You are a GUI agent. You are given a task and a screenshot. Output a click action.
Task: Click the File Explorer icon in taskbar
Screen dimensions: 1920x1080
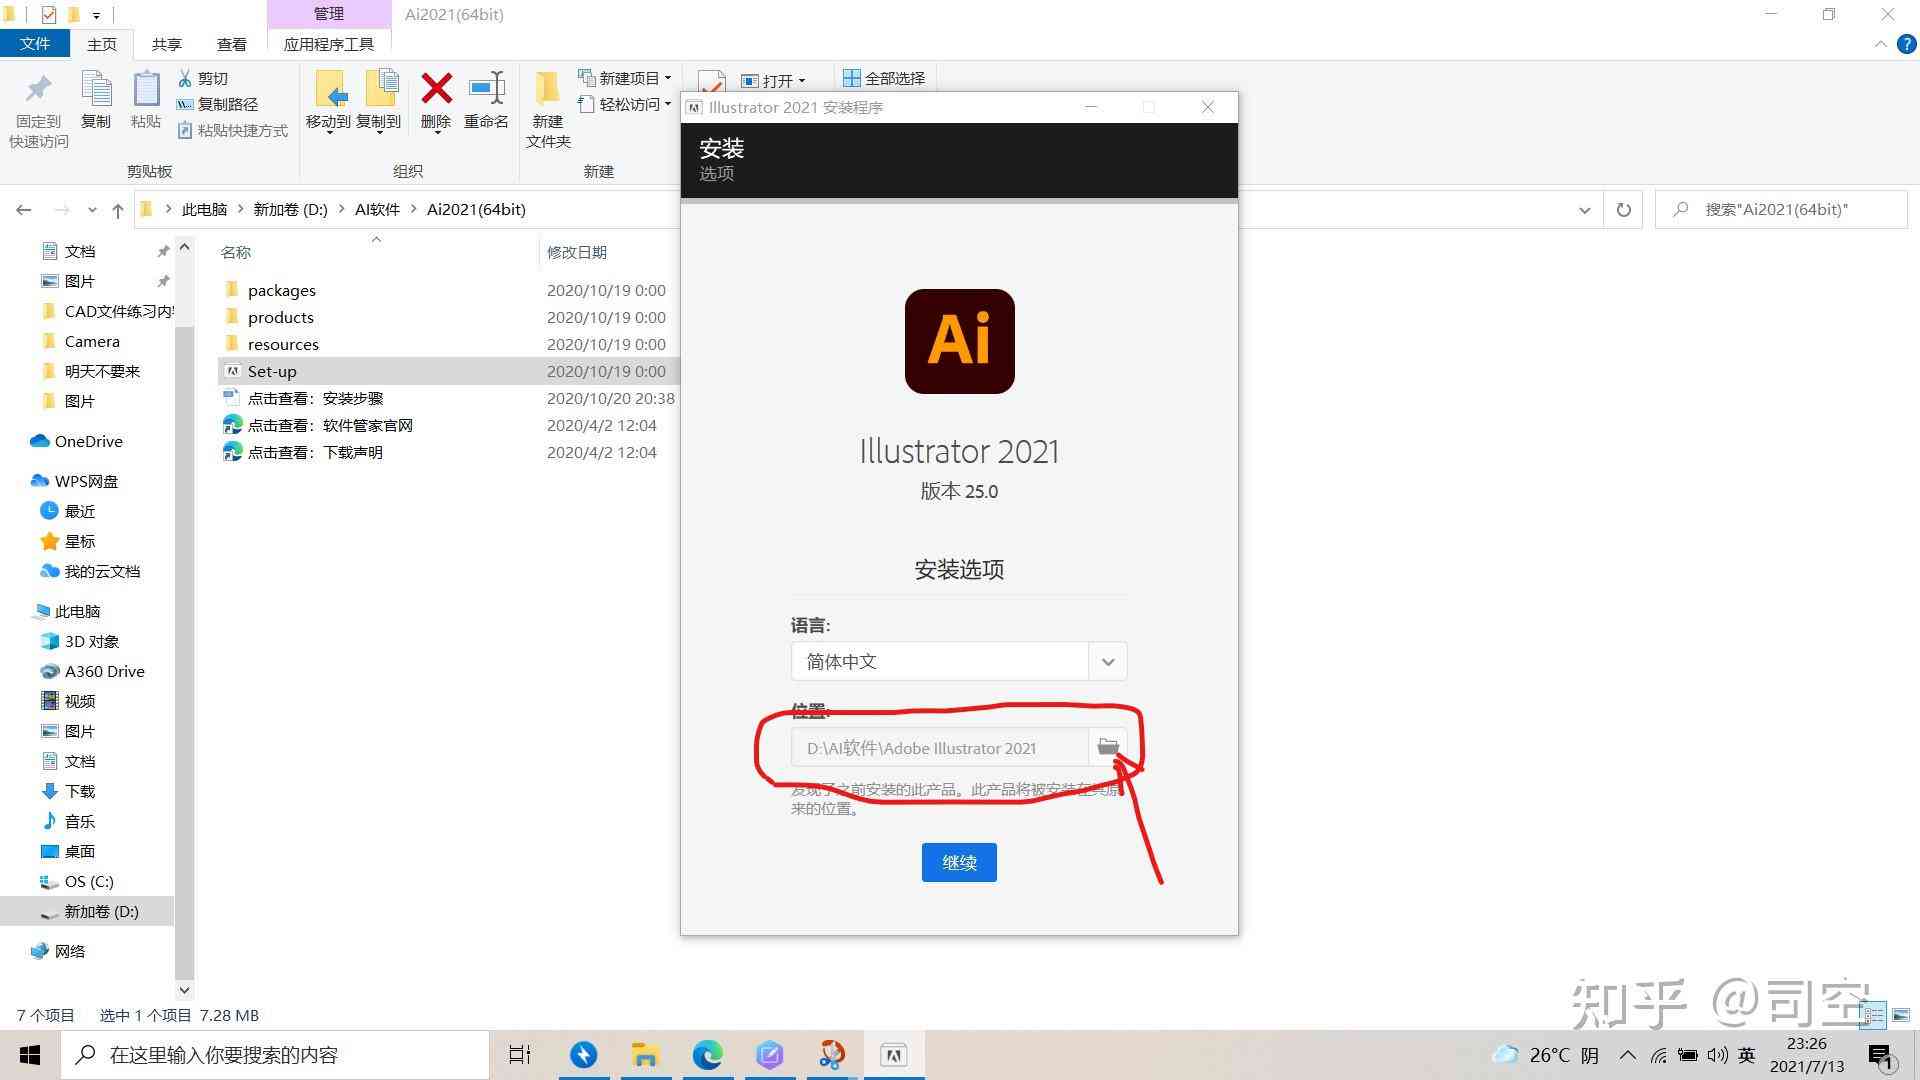645,1054
